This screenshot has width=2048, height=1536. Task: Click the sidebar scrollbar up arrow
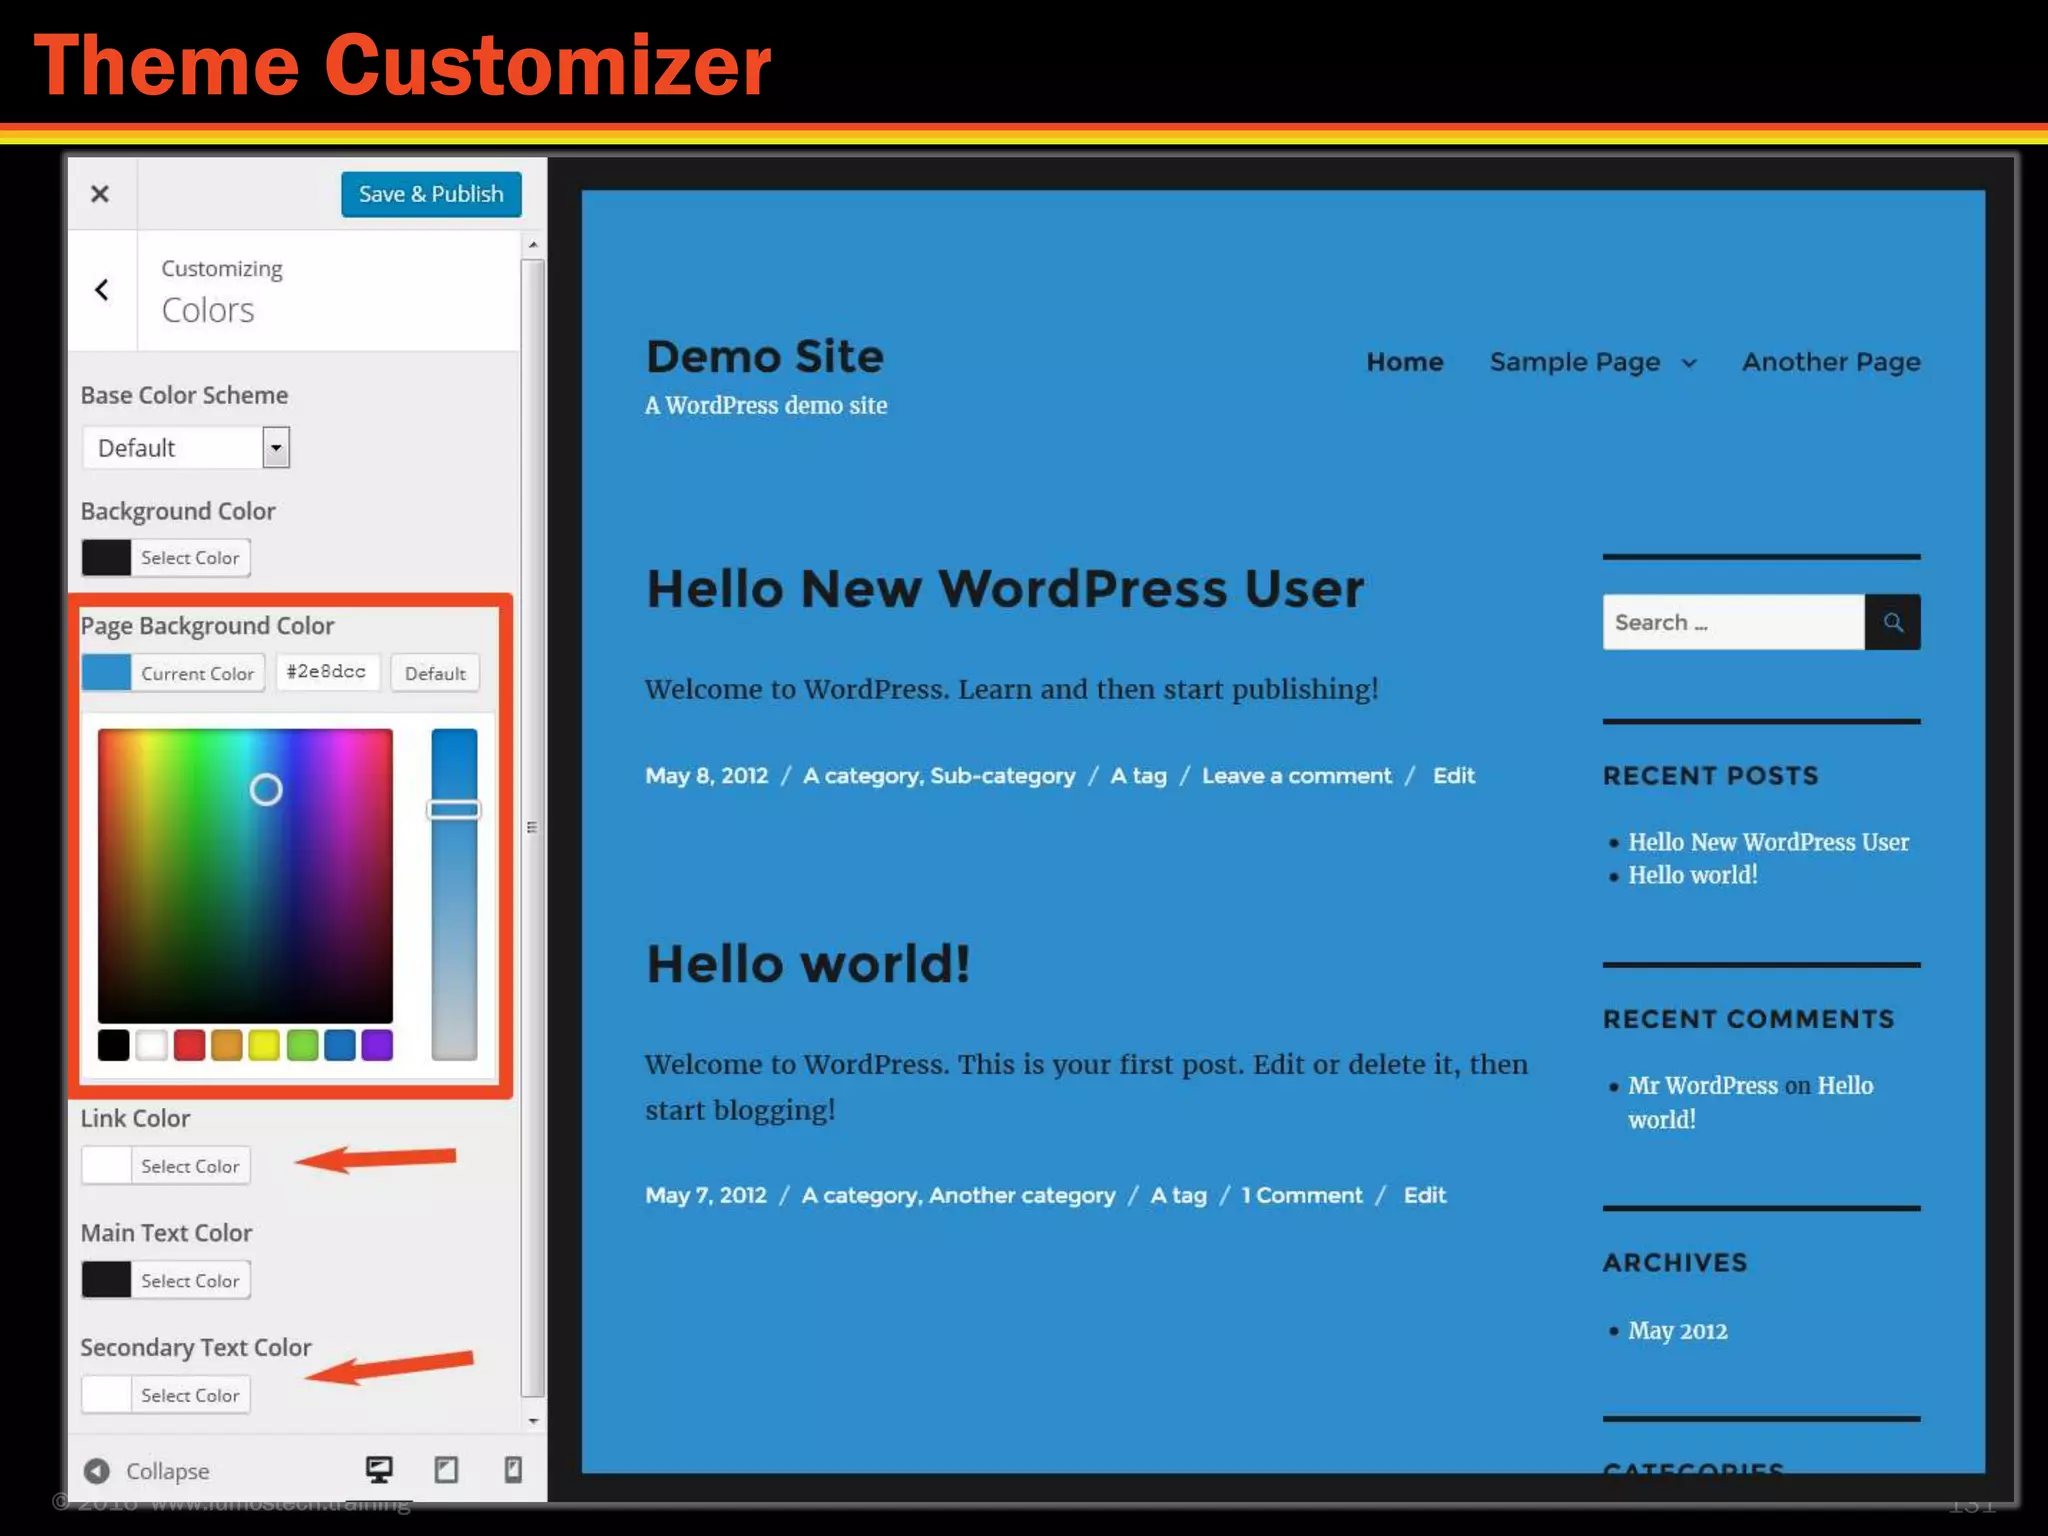(x=533, y=245)
